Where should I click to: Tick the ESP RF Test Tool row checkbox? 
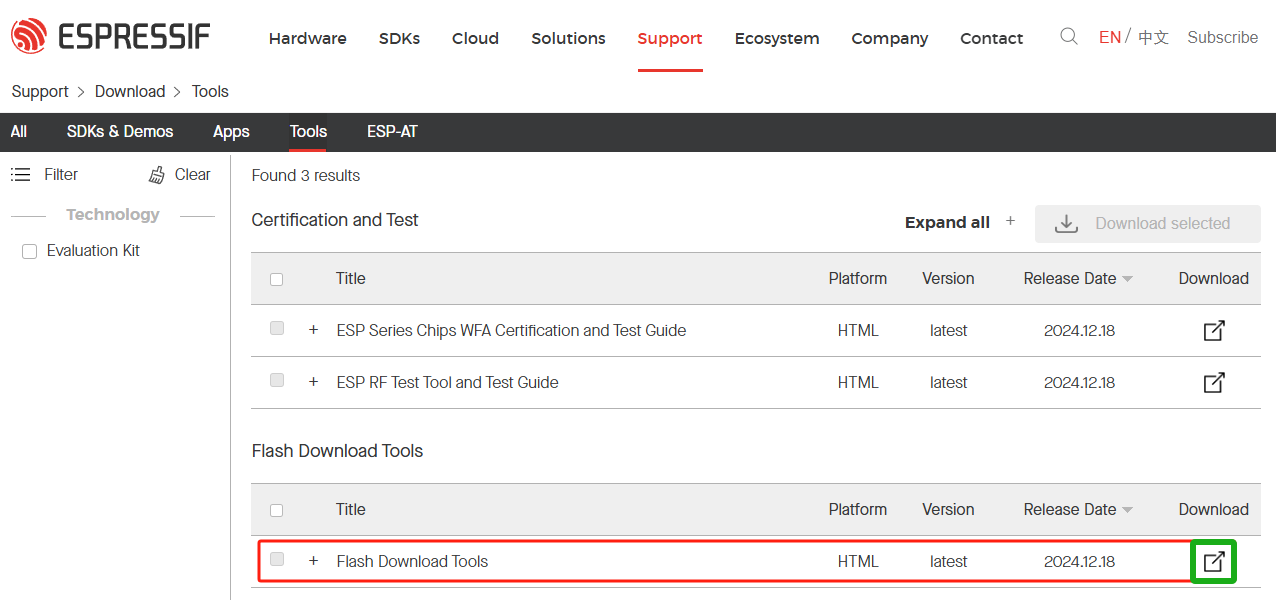[x=277, y=380]
